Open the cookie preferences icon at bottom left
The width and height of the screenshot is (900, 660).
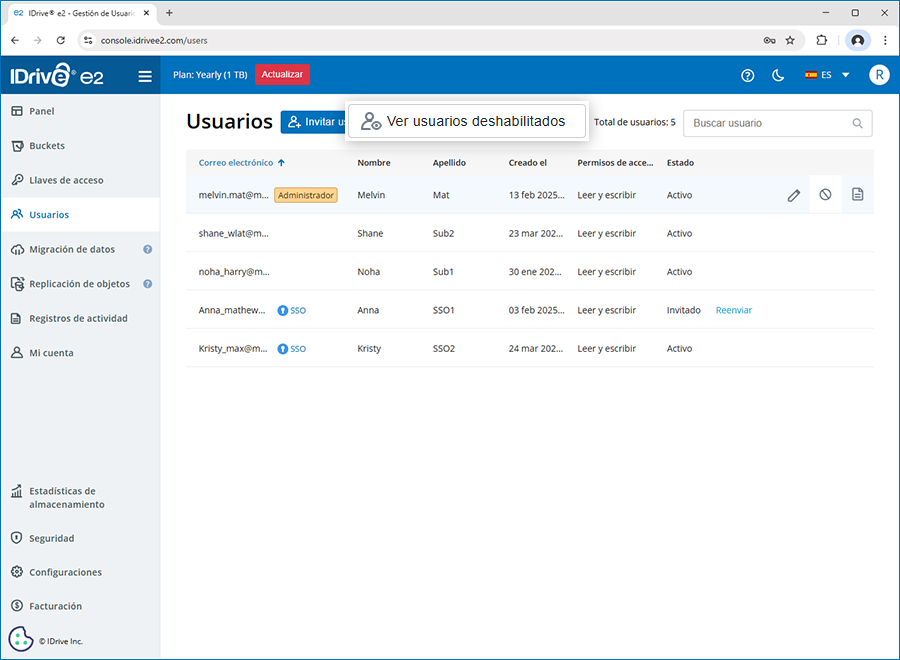[x=22, y=639]
